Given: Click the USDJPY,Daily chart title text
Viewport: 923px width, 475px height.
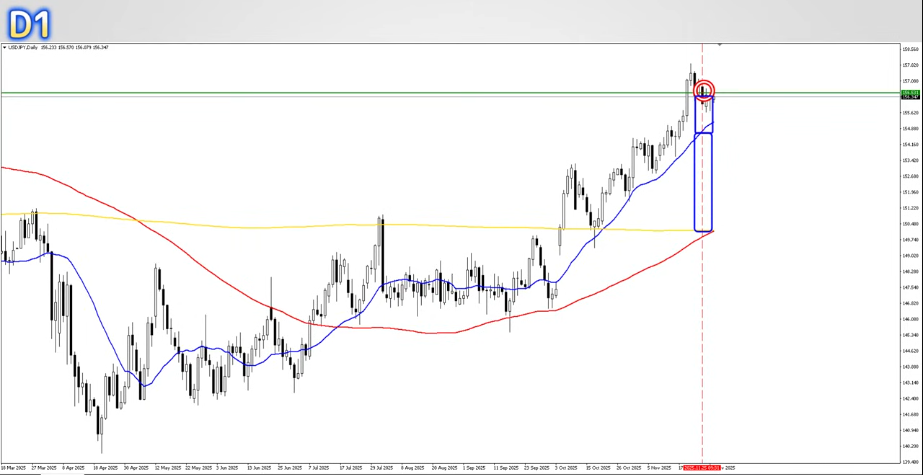Looking at the screenshot, I should click(27, 47).
